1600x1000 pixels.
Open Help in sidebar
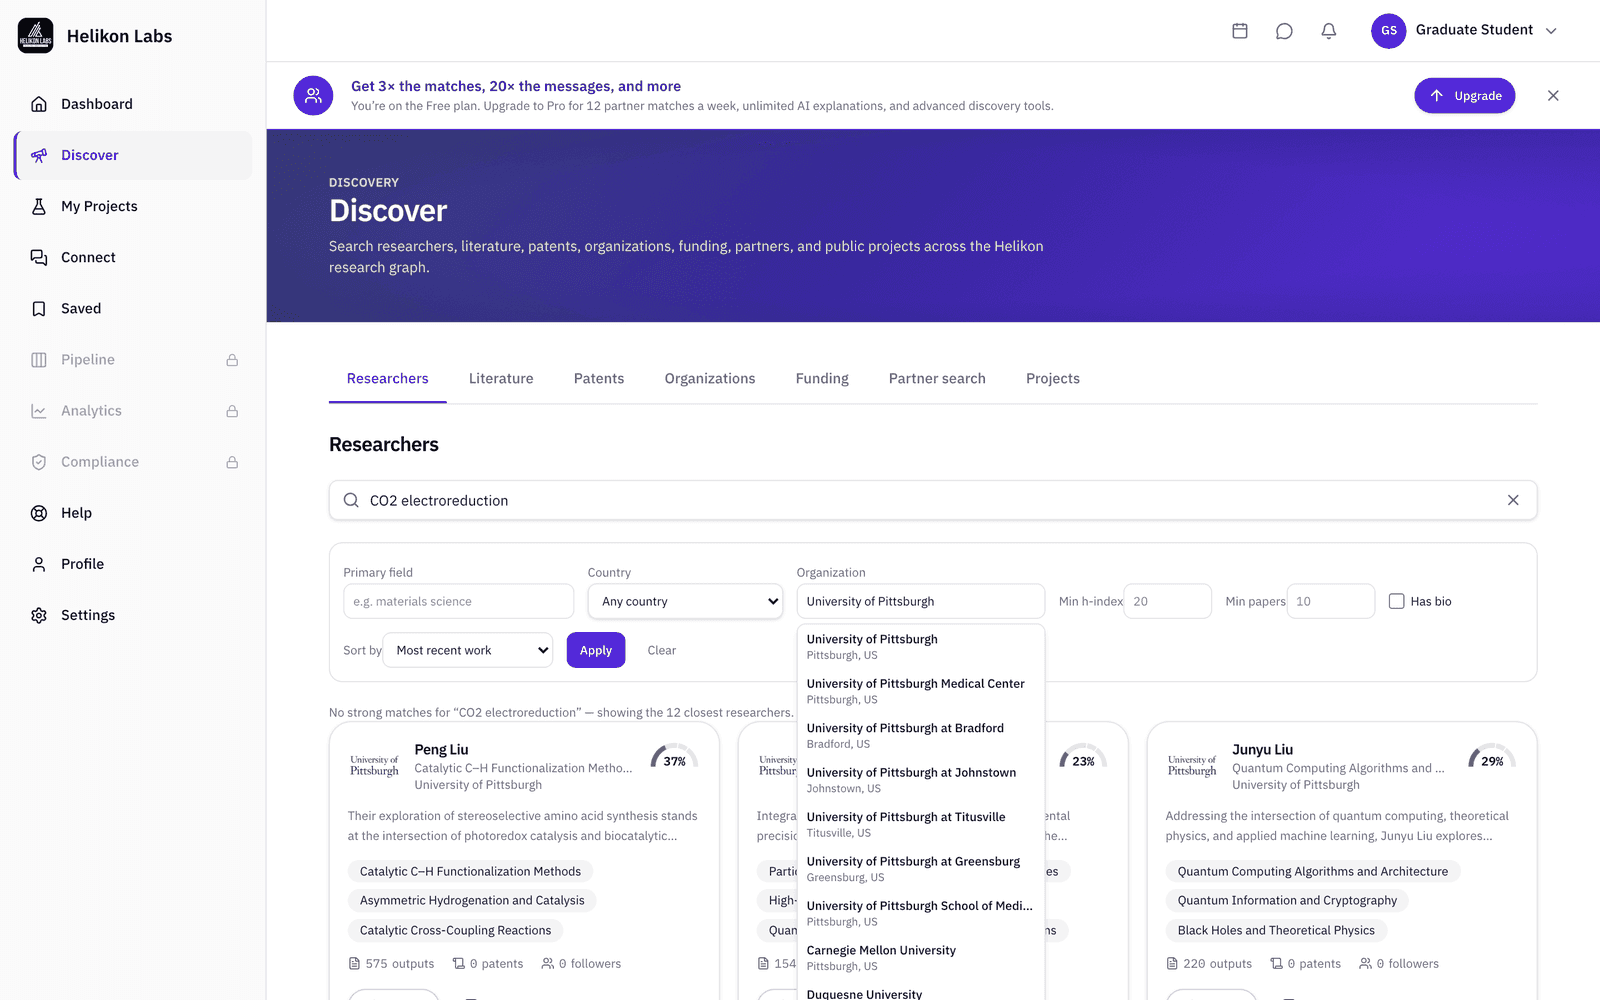[133, 513]
